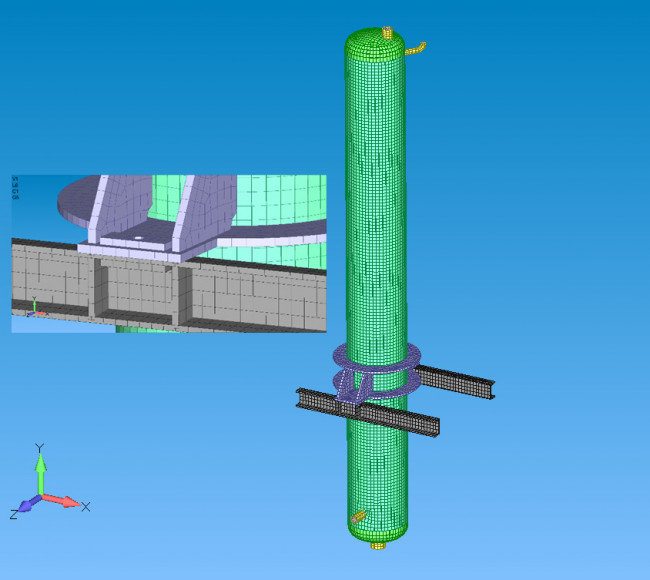
Task: Click the red X axis arrow
Action: pos(65,501)
